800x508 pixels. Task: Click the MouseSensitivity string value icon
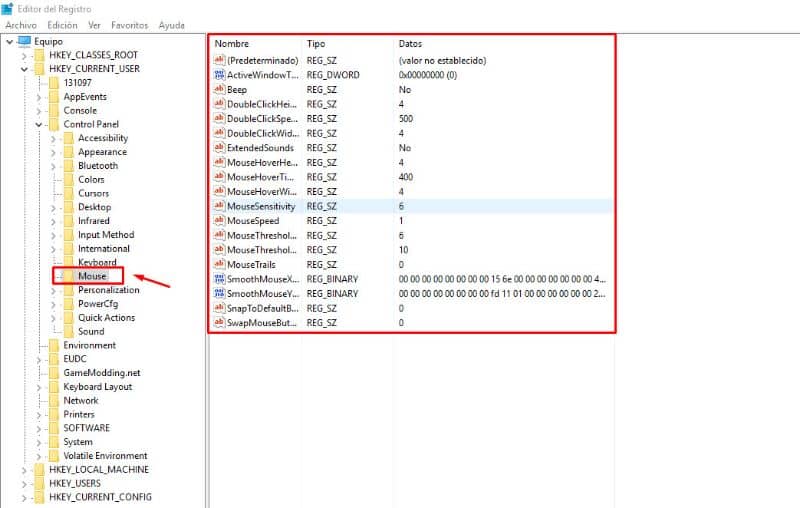(220, 206)
